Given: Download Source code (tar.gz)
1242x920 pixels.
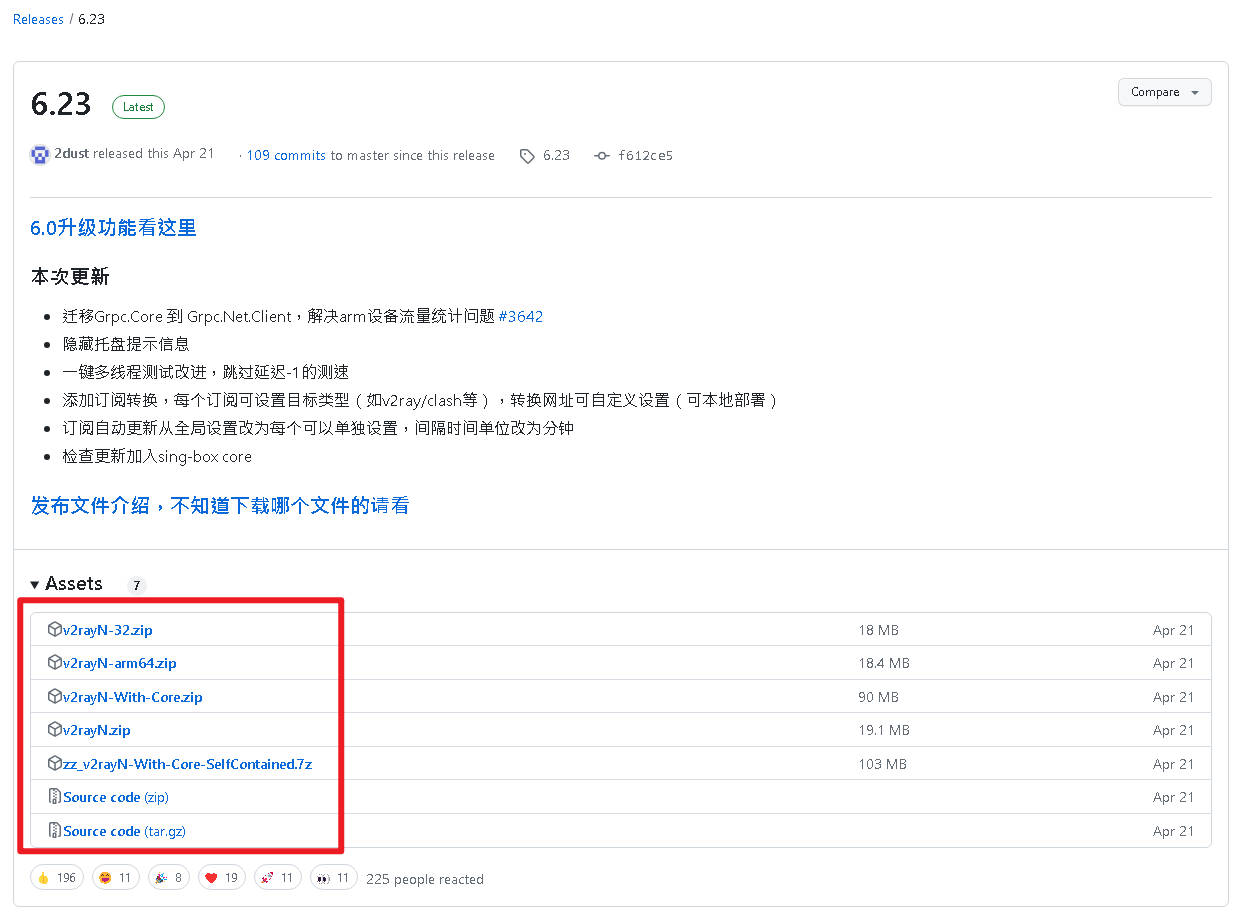Looking at the screenshot, I should click(124, 832).
